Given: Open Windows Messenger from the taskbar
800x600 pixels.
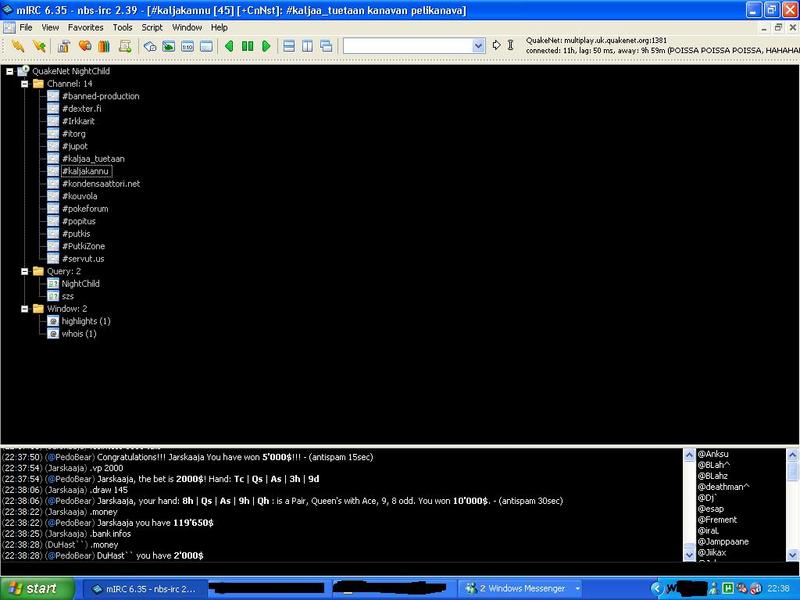Looking at the screenshot, I should pyautogui.click(x=508, y=588).
